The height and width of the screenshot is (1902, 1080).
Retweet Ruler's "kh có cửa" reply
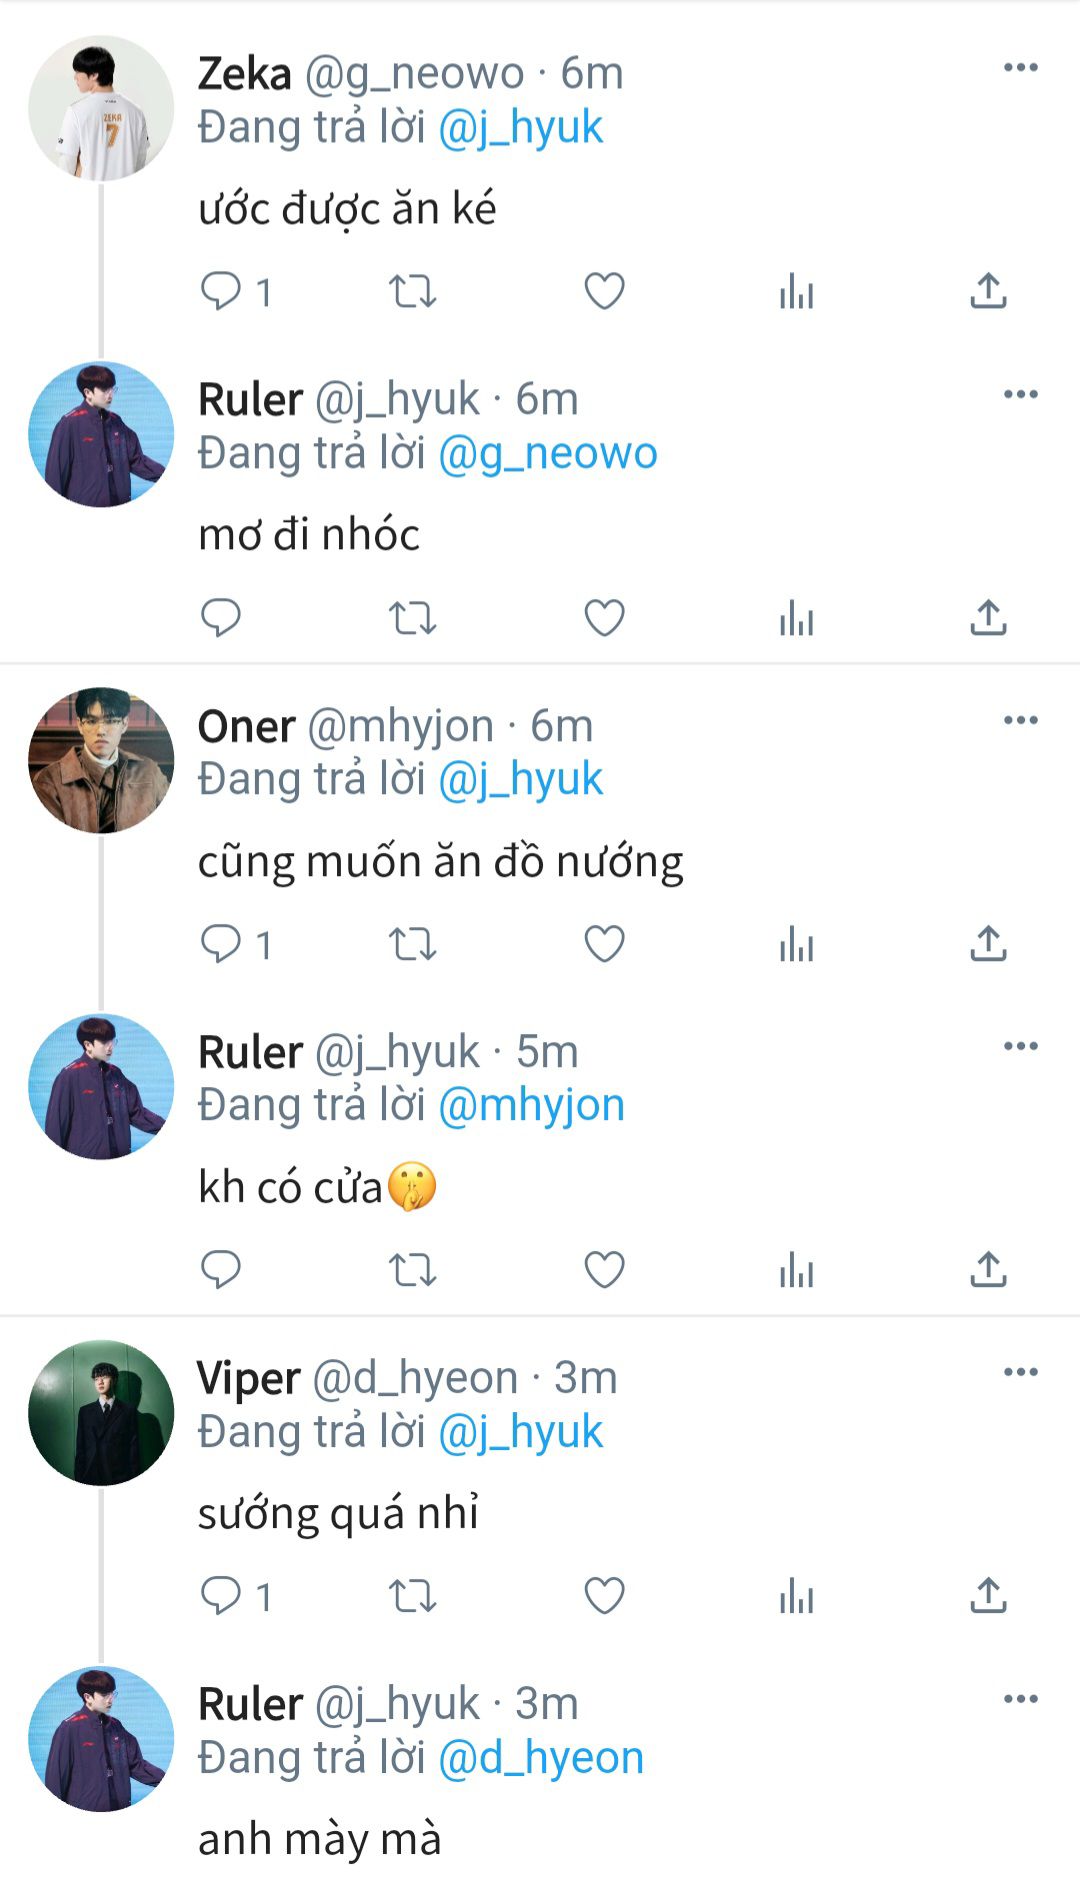412,1270
